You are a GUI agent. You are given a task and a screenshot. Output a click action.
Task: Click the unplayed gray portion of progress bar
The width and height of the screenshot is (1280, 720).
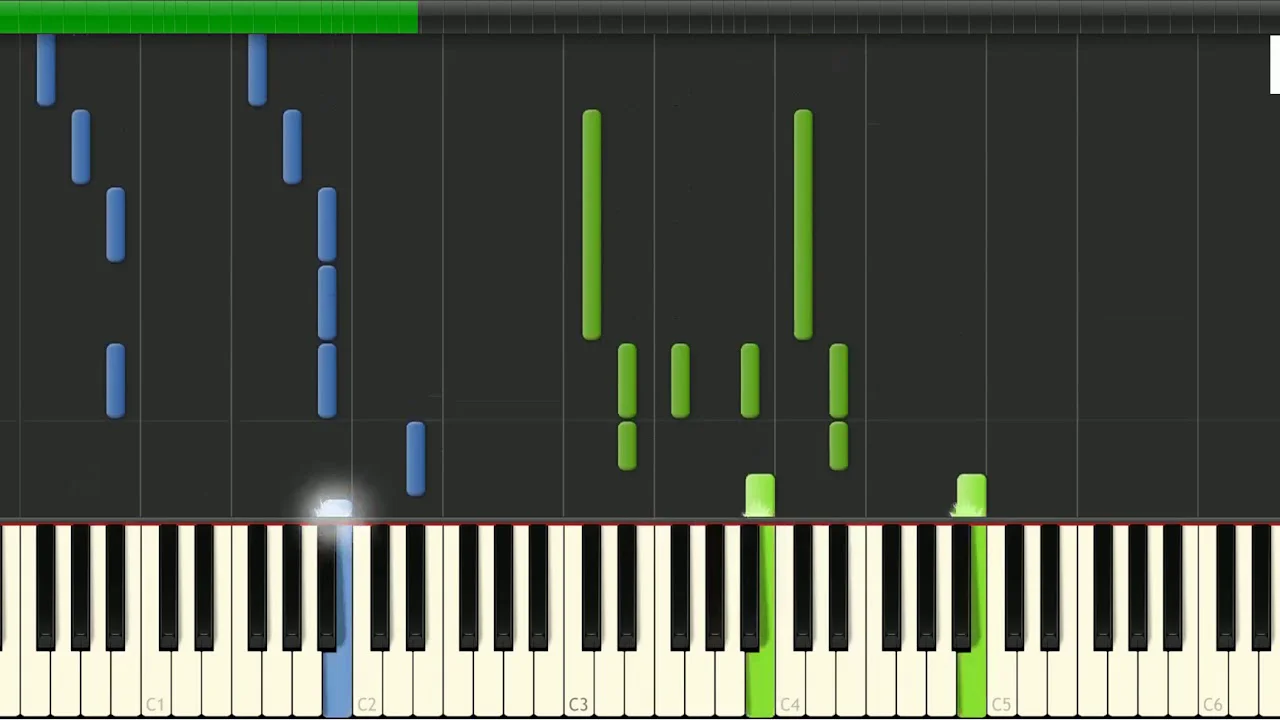pos(849,17)
